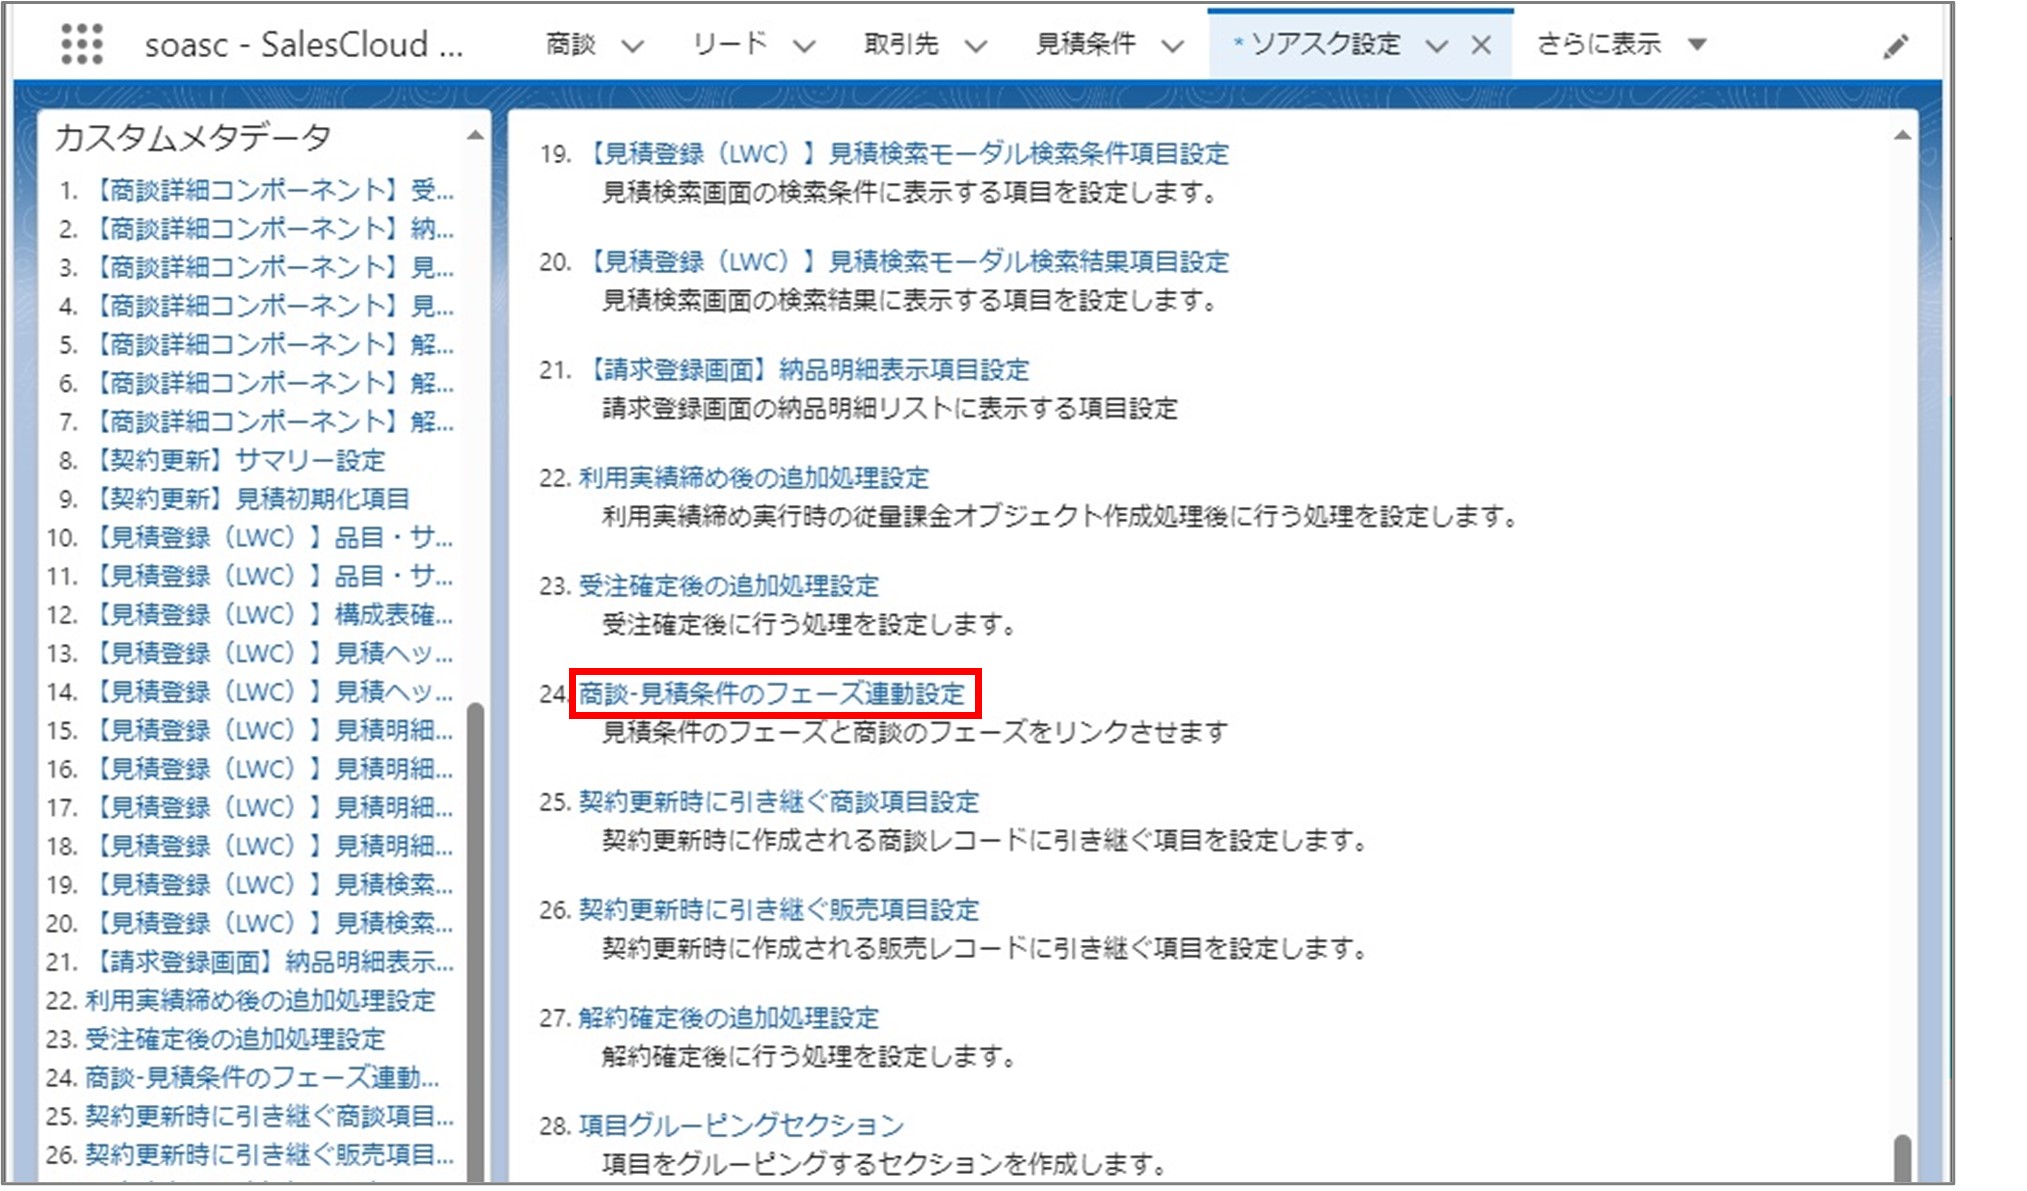
Task: Open the ソアスク設定 tab dropdown chevron
Action: [1436, 46]
